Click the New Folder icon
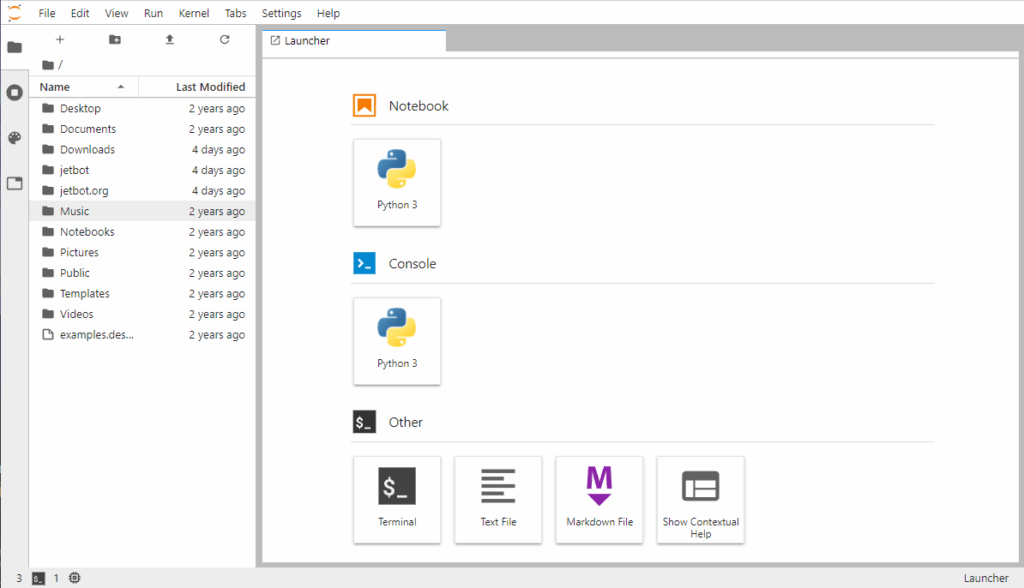 pyautogui.click(x=115, y=40)
